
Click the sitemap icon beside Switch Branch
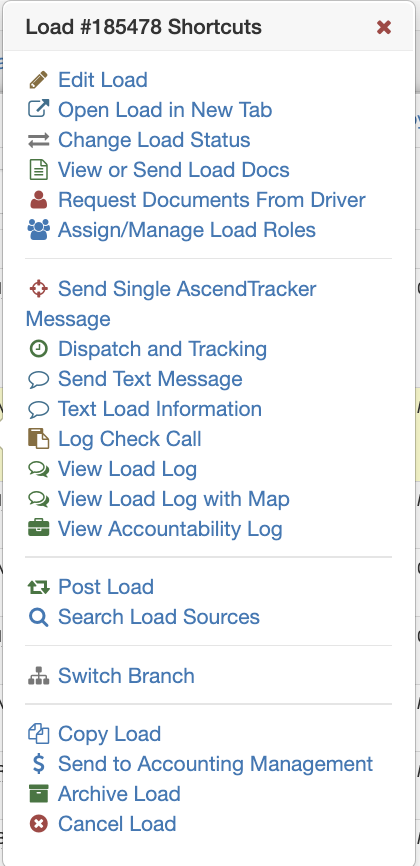click(x=38, y=676)
